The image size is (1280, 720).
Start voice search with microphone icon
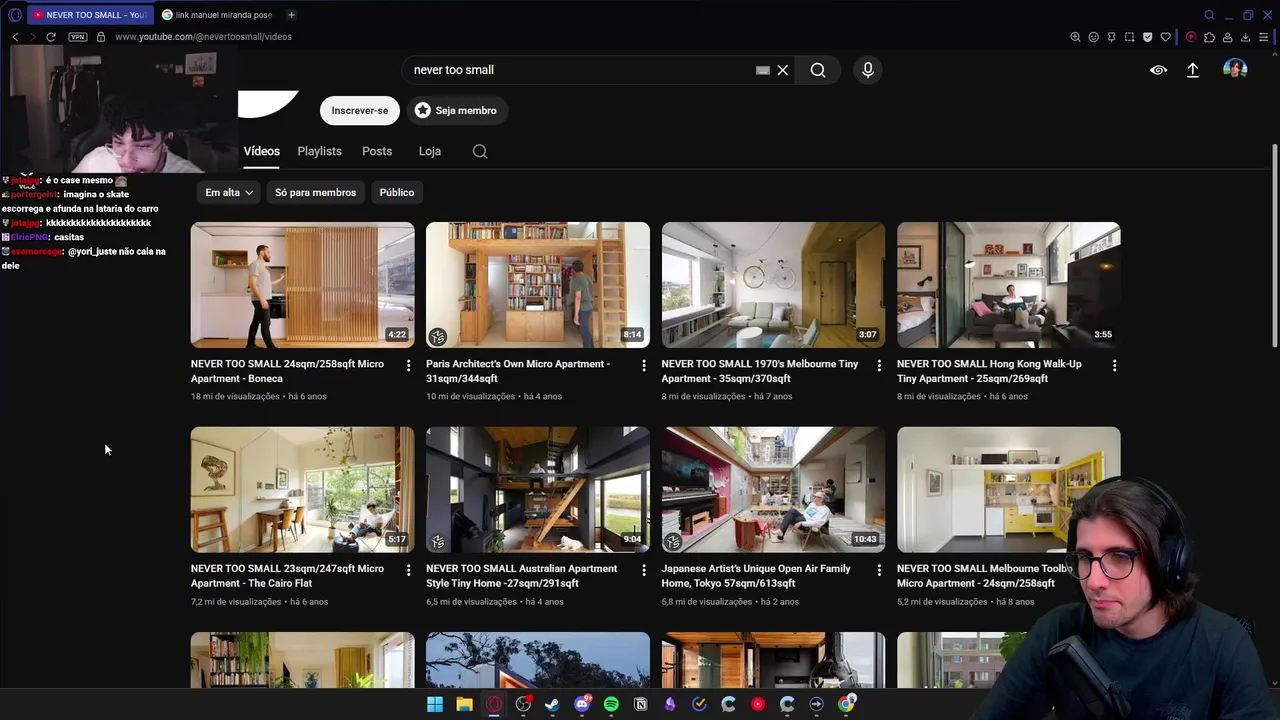tap(868, 70)
